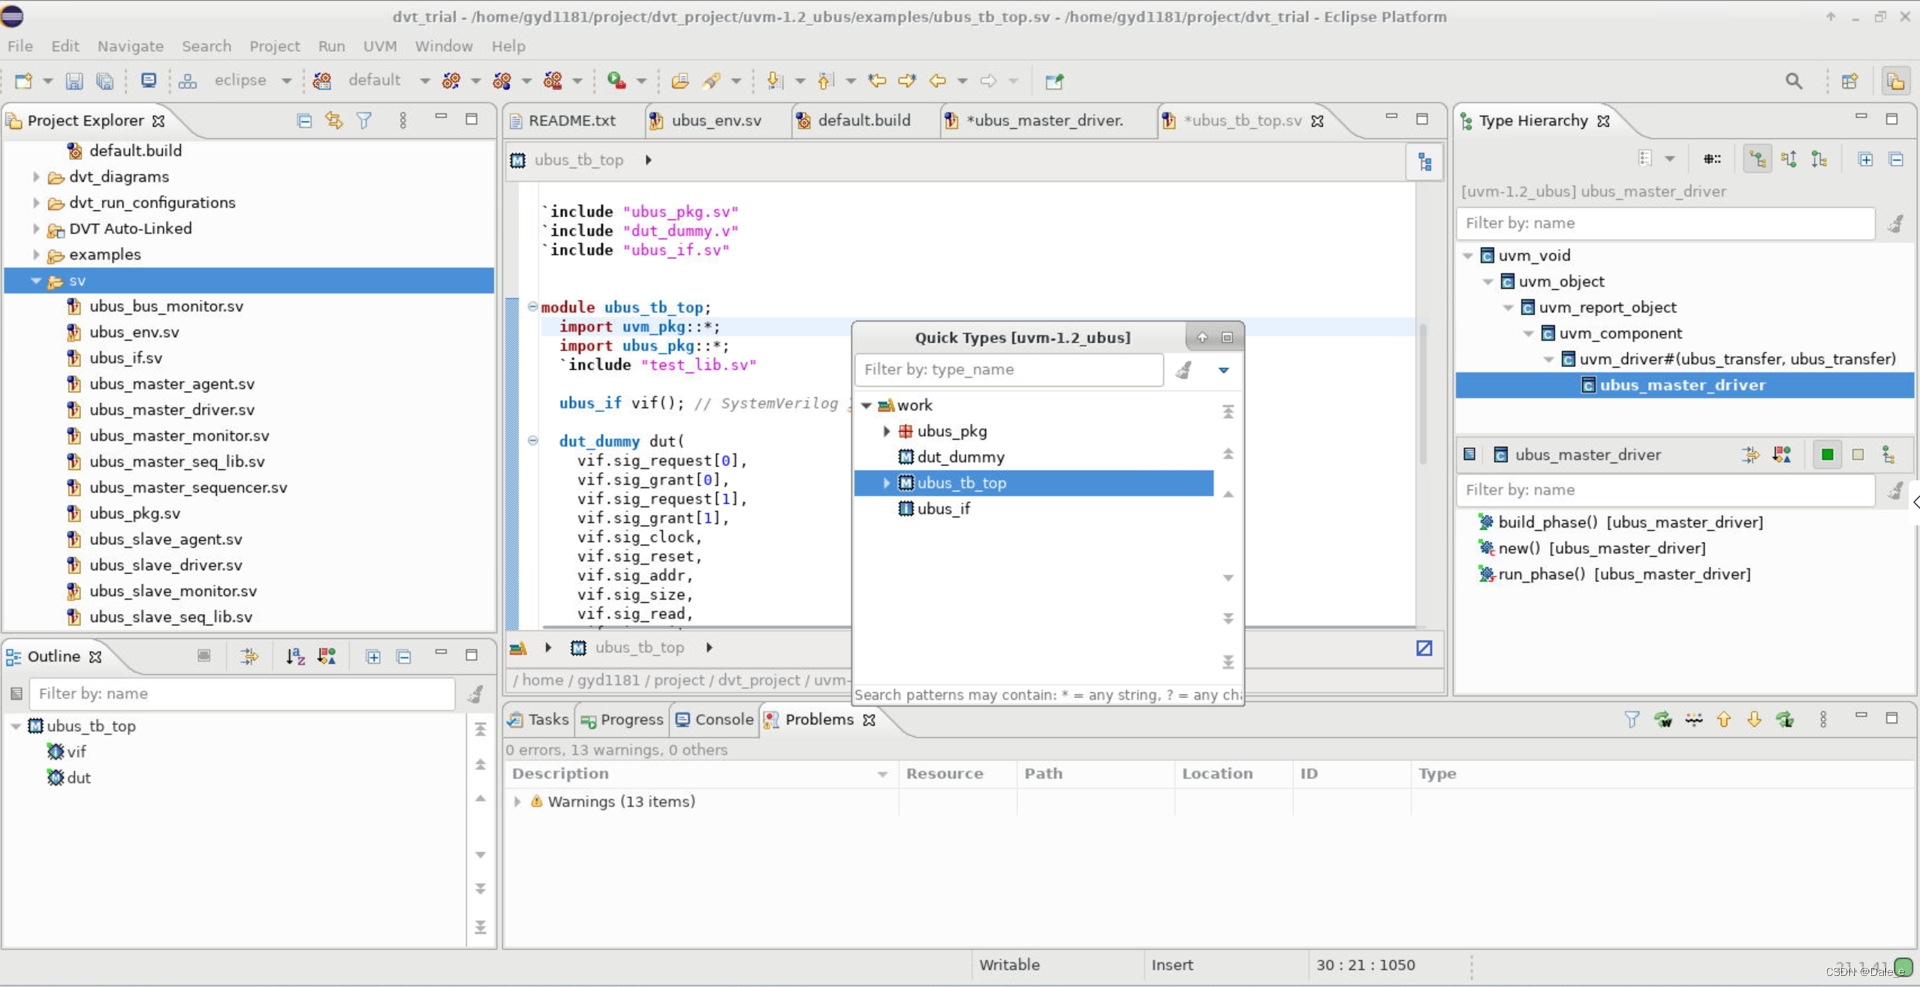The image size is (1920, 987).
Task: Click the Save toolbar icon
Action: tap(74, 81)
